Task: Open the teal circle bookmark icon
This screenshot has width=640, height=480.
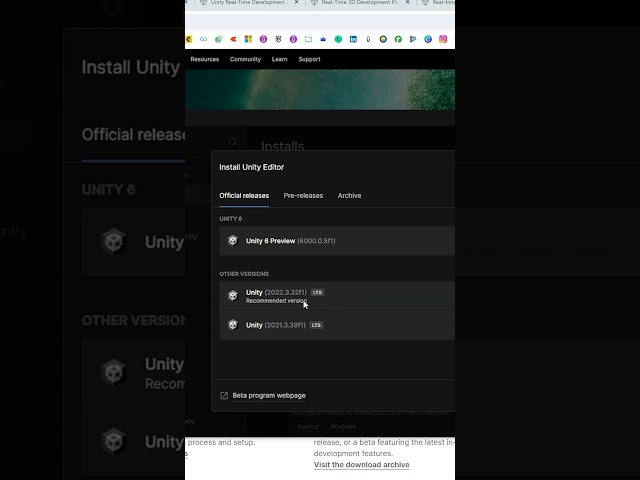Action: pos(338,39)
